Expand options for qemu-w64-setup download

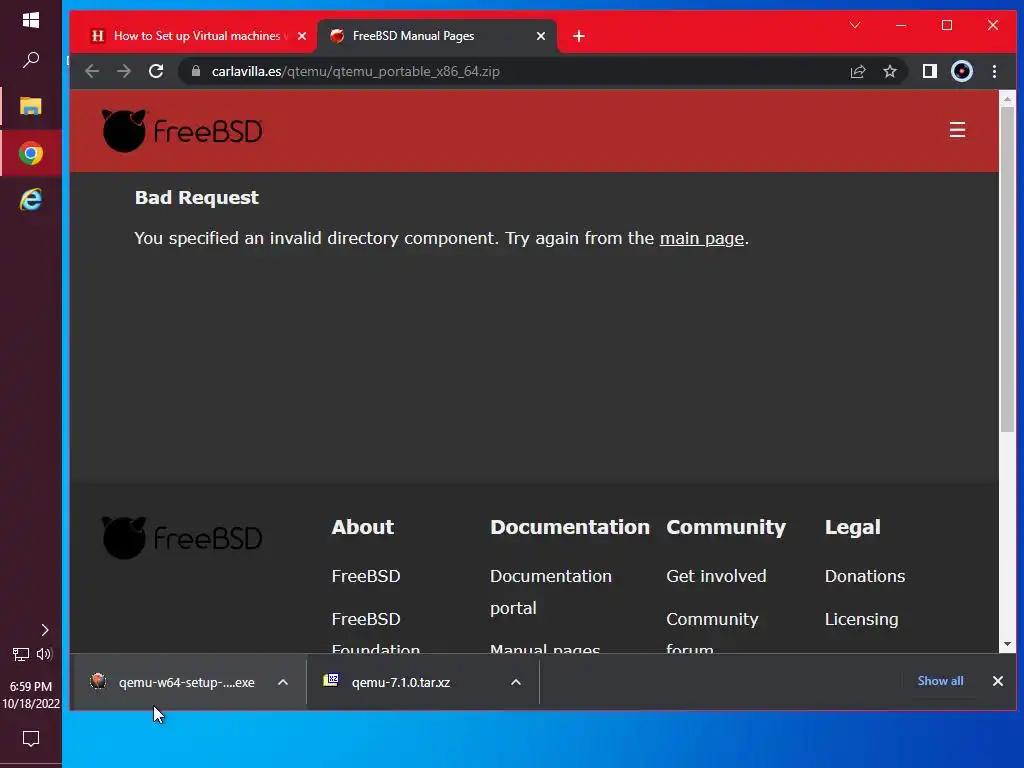pos(283,682)
